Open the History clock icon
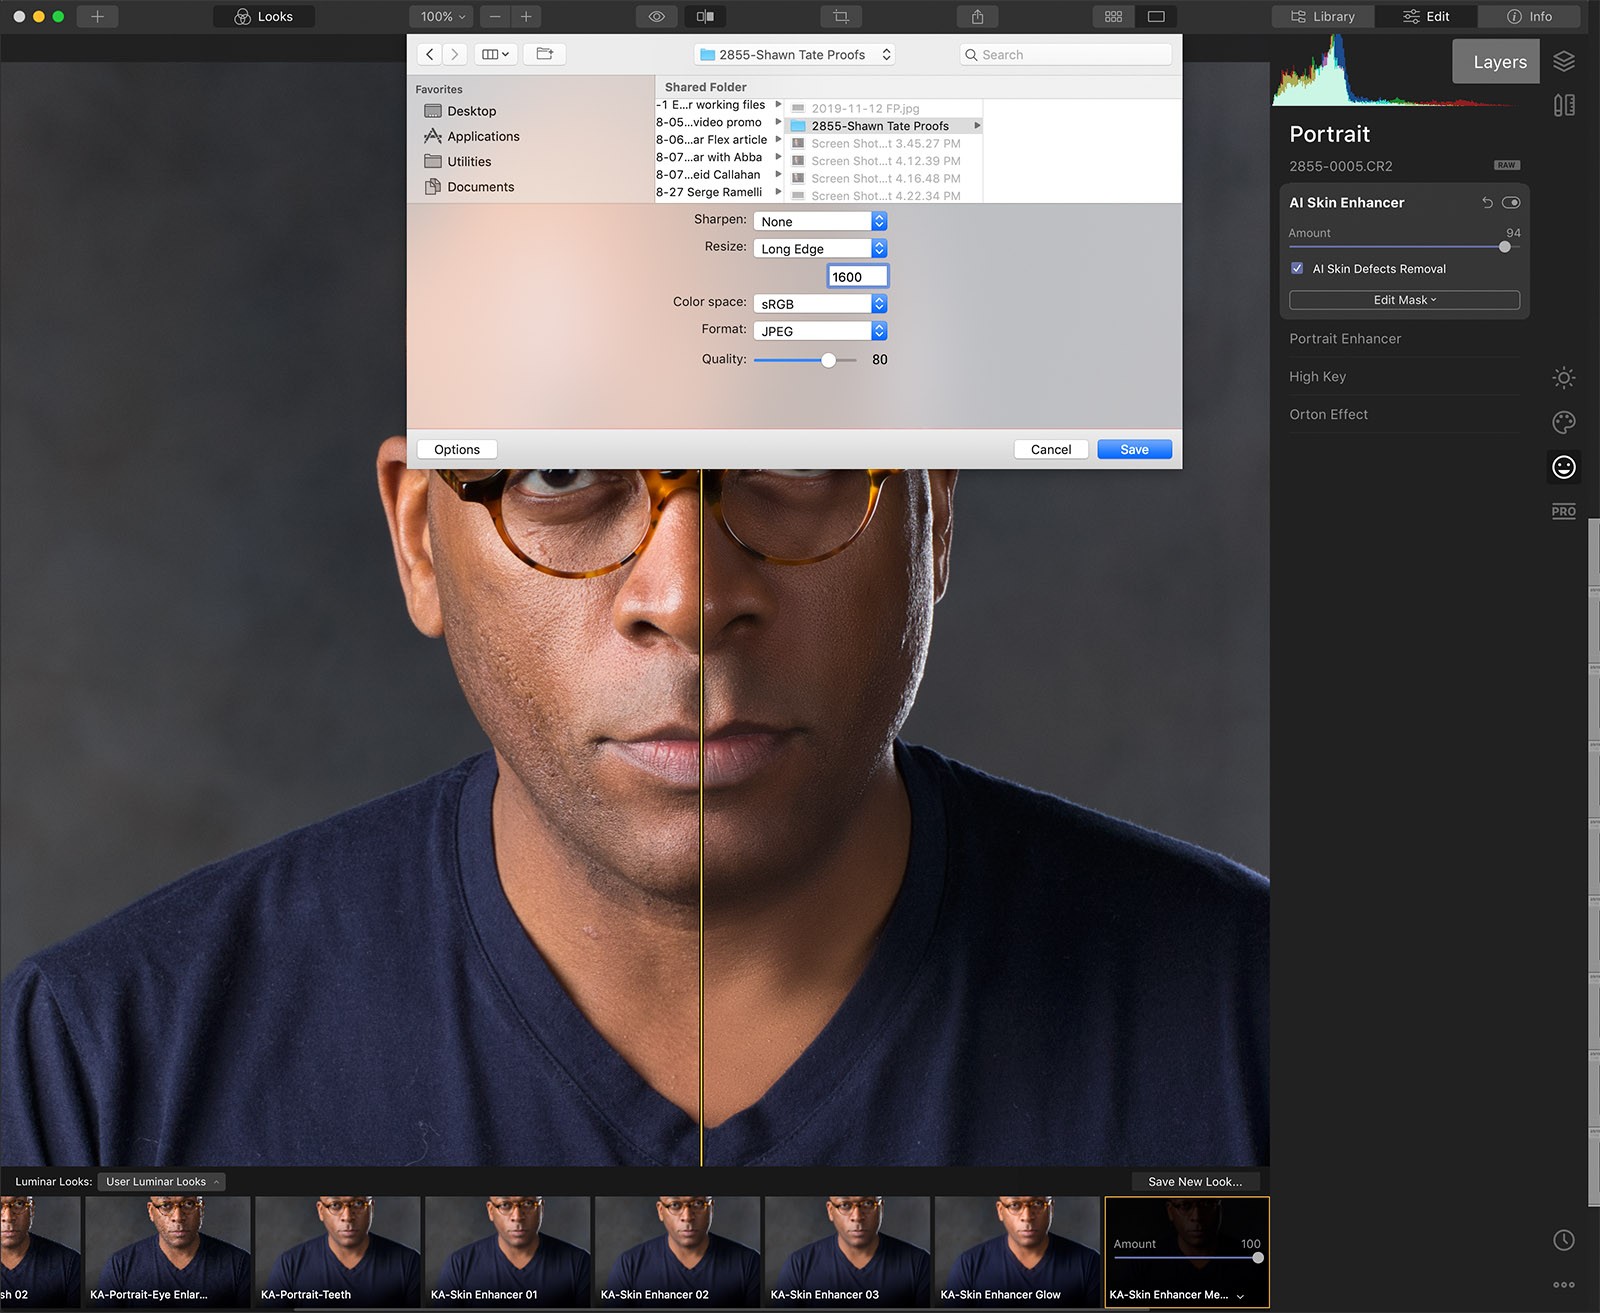Viewport: 1600px width, 1313px height. [x=1564, y=1240]
